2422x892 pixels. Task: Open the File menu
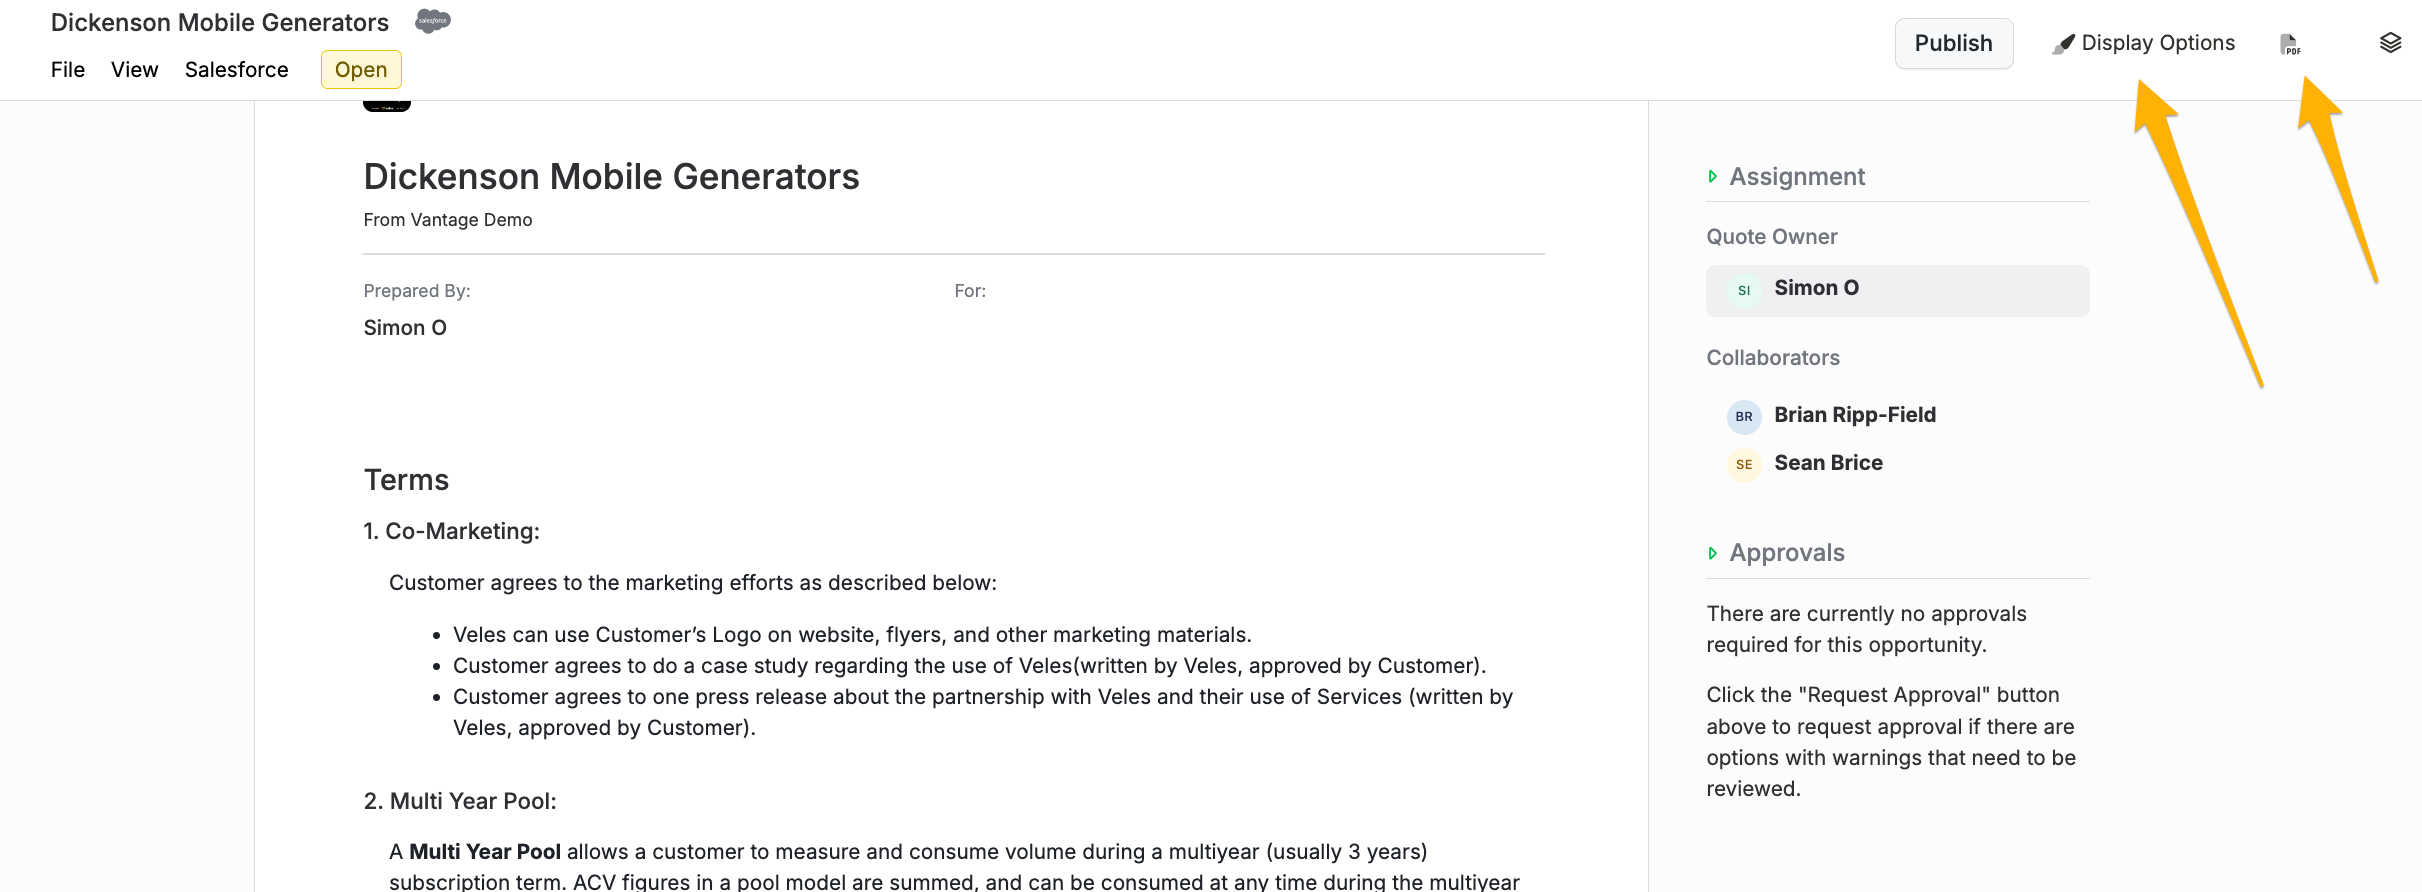(68, 70)
